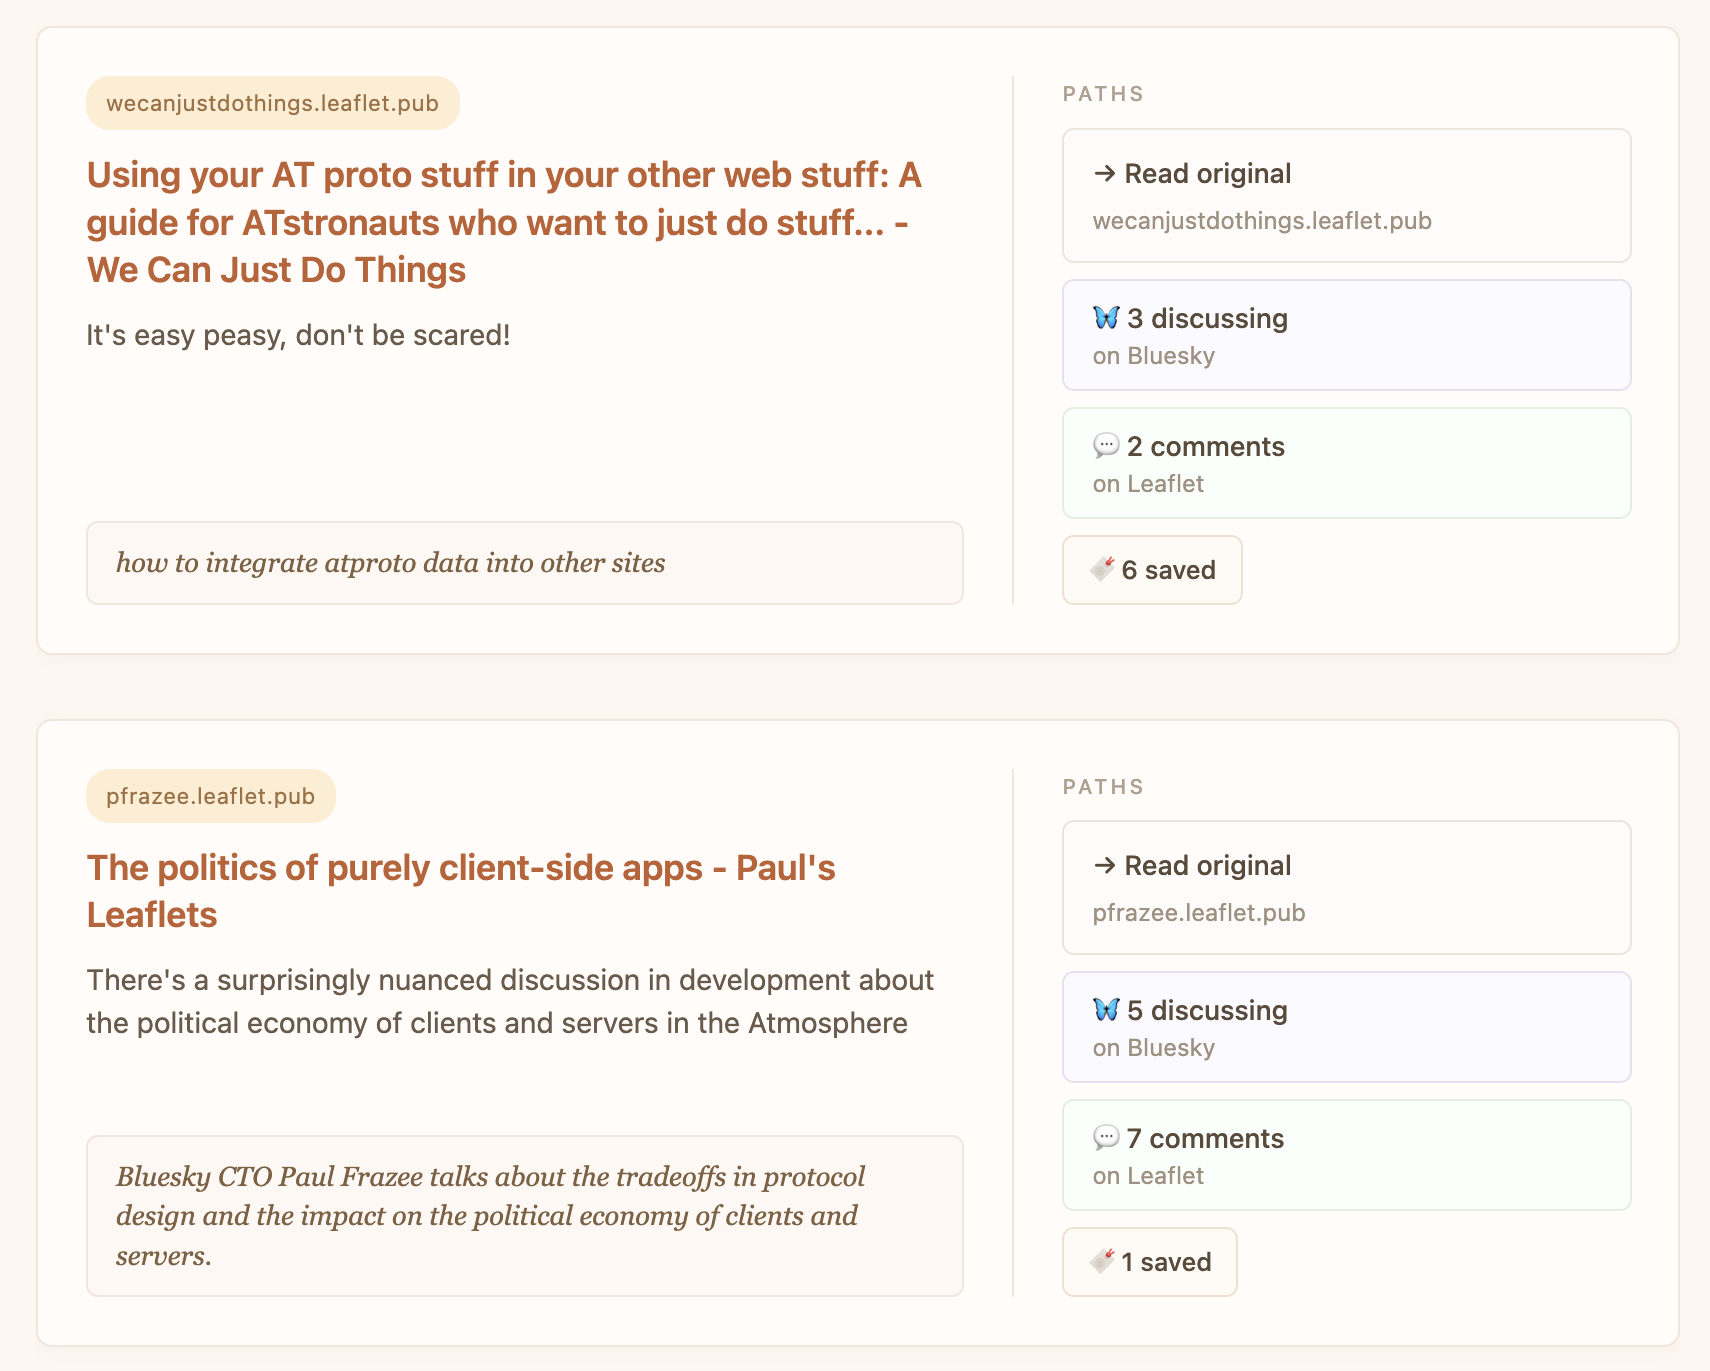Open 2 comments on Leaflet
Screen dimensions: 1710x1371
1346,463
